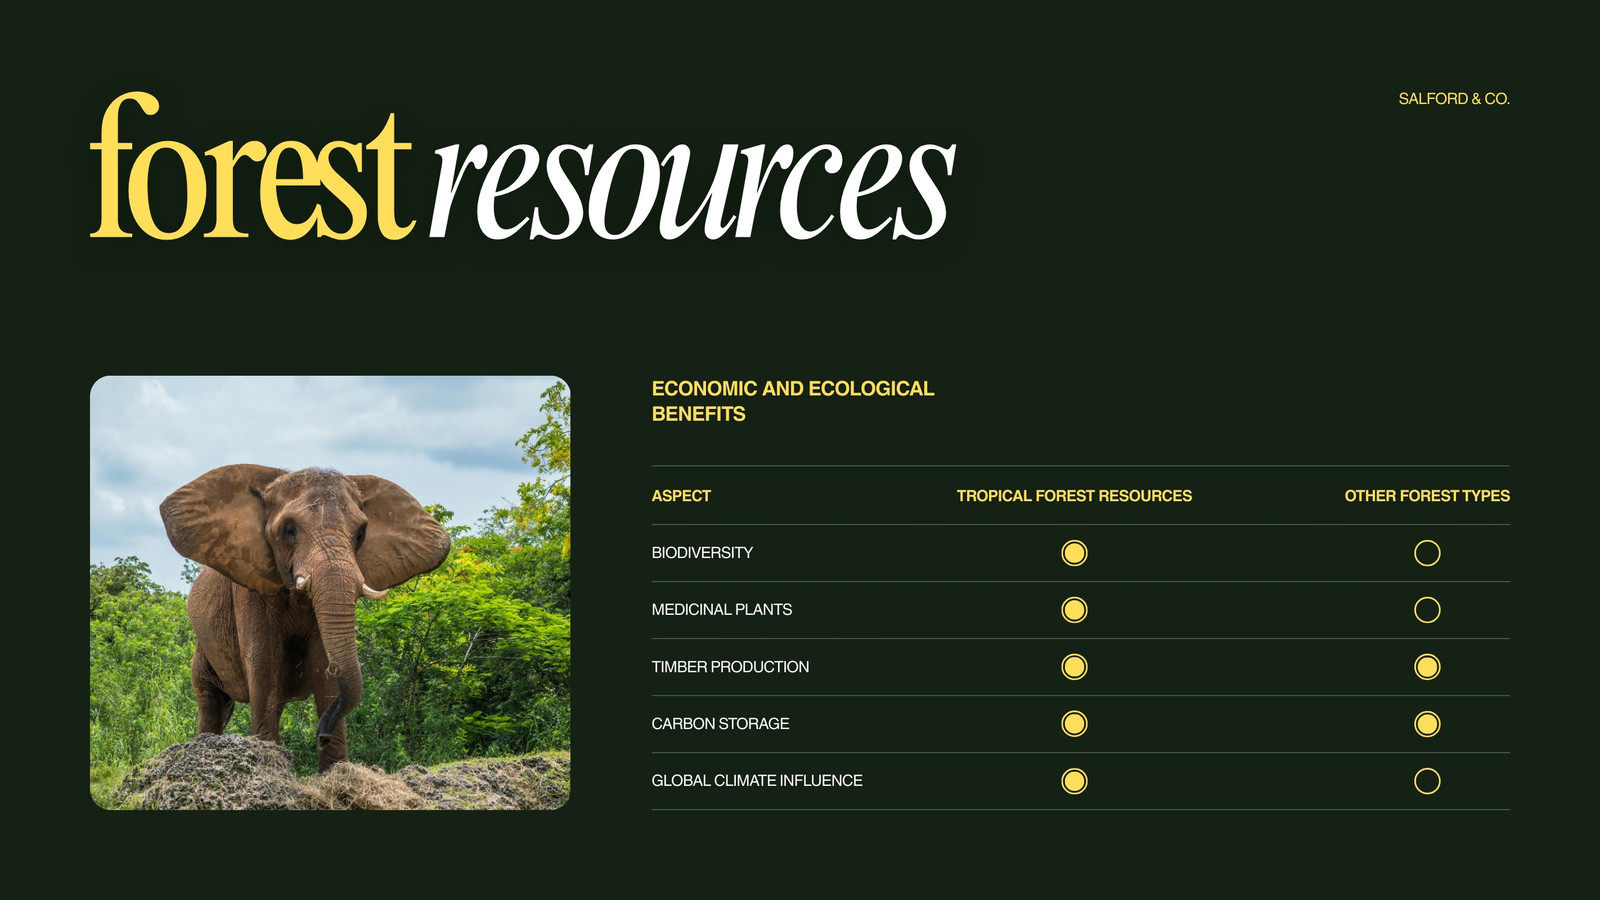Image resolution: width=1600 pixels, height=900 pixels.
Task: Select Carbon Storage tropical forest filled circle
Action: (1074, 724)
